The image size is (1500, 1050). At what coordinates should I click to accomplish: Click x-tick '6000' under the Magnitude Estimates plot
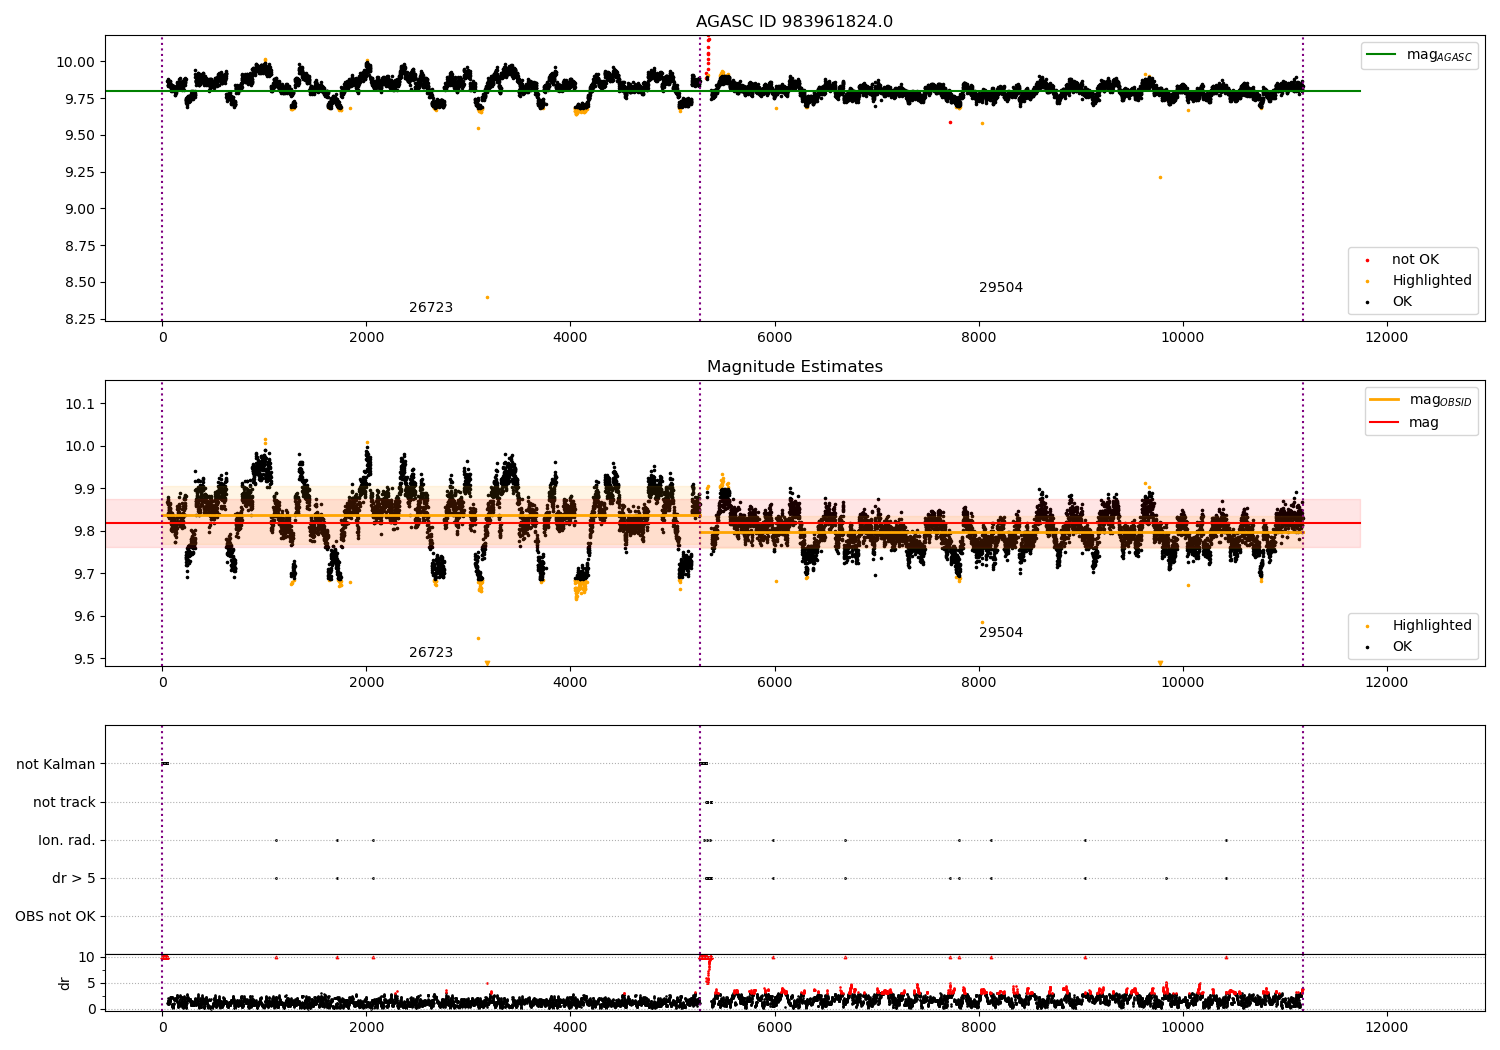coord(774,682)
